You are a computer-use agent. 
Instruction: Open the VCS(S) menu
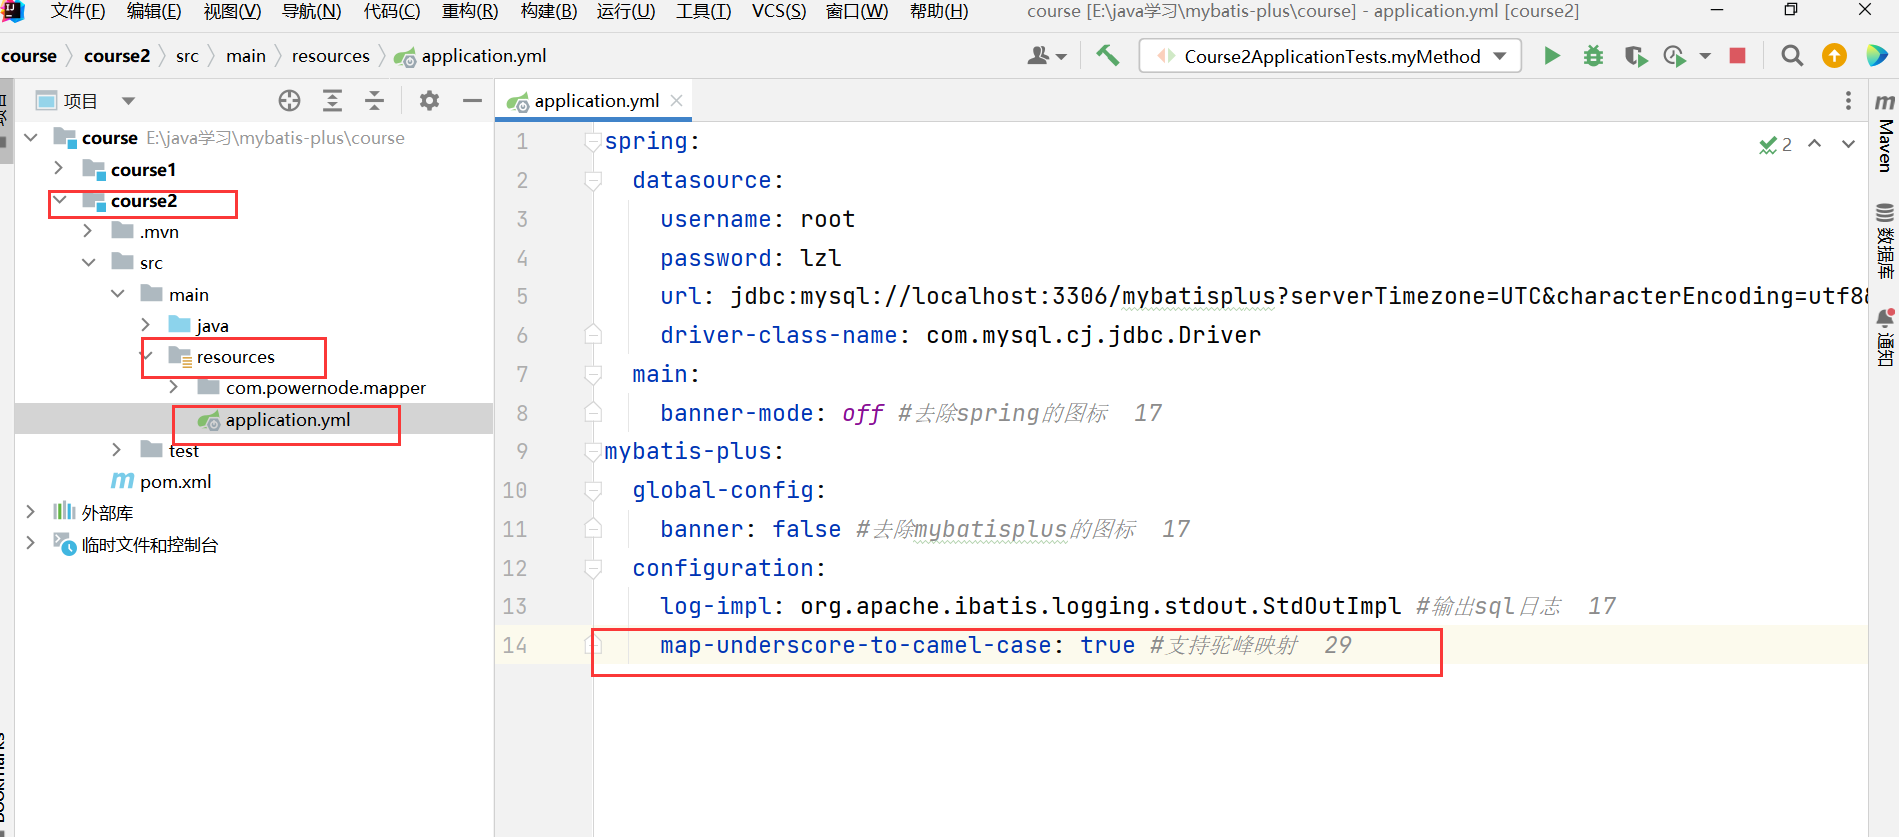click(779, 11)
